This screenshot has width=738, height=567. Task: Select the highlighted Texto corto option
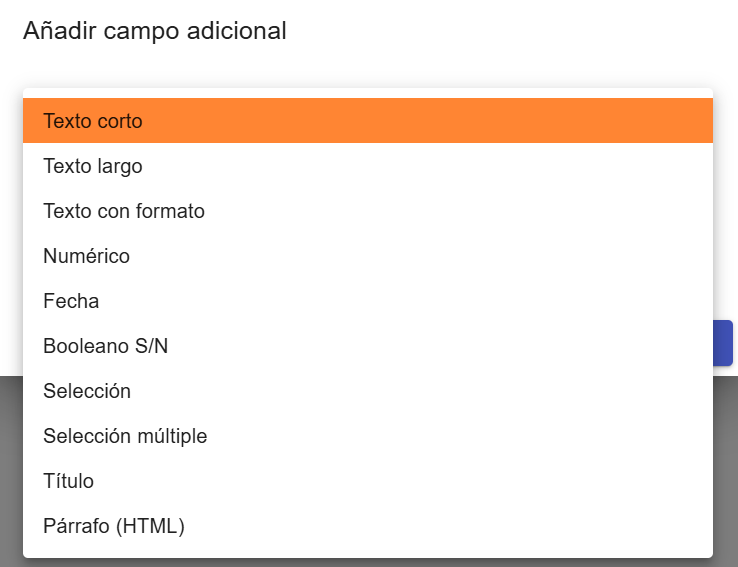pyautogui.click(x=368, y=121)
